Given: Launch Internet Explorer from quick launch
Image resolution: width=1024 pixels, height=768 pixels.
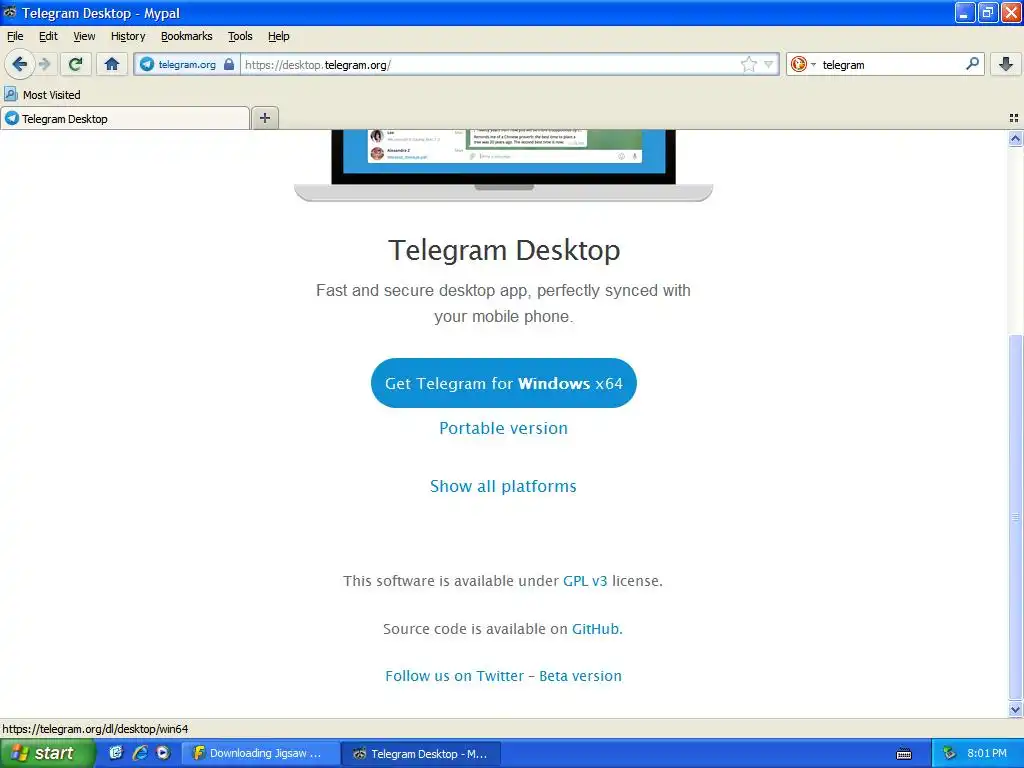Looking at the screenshot, I should 140,753.
